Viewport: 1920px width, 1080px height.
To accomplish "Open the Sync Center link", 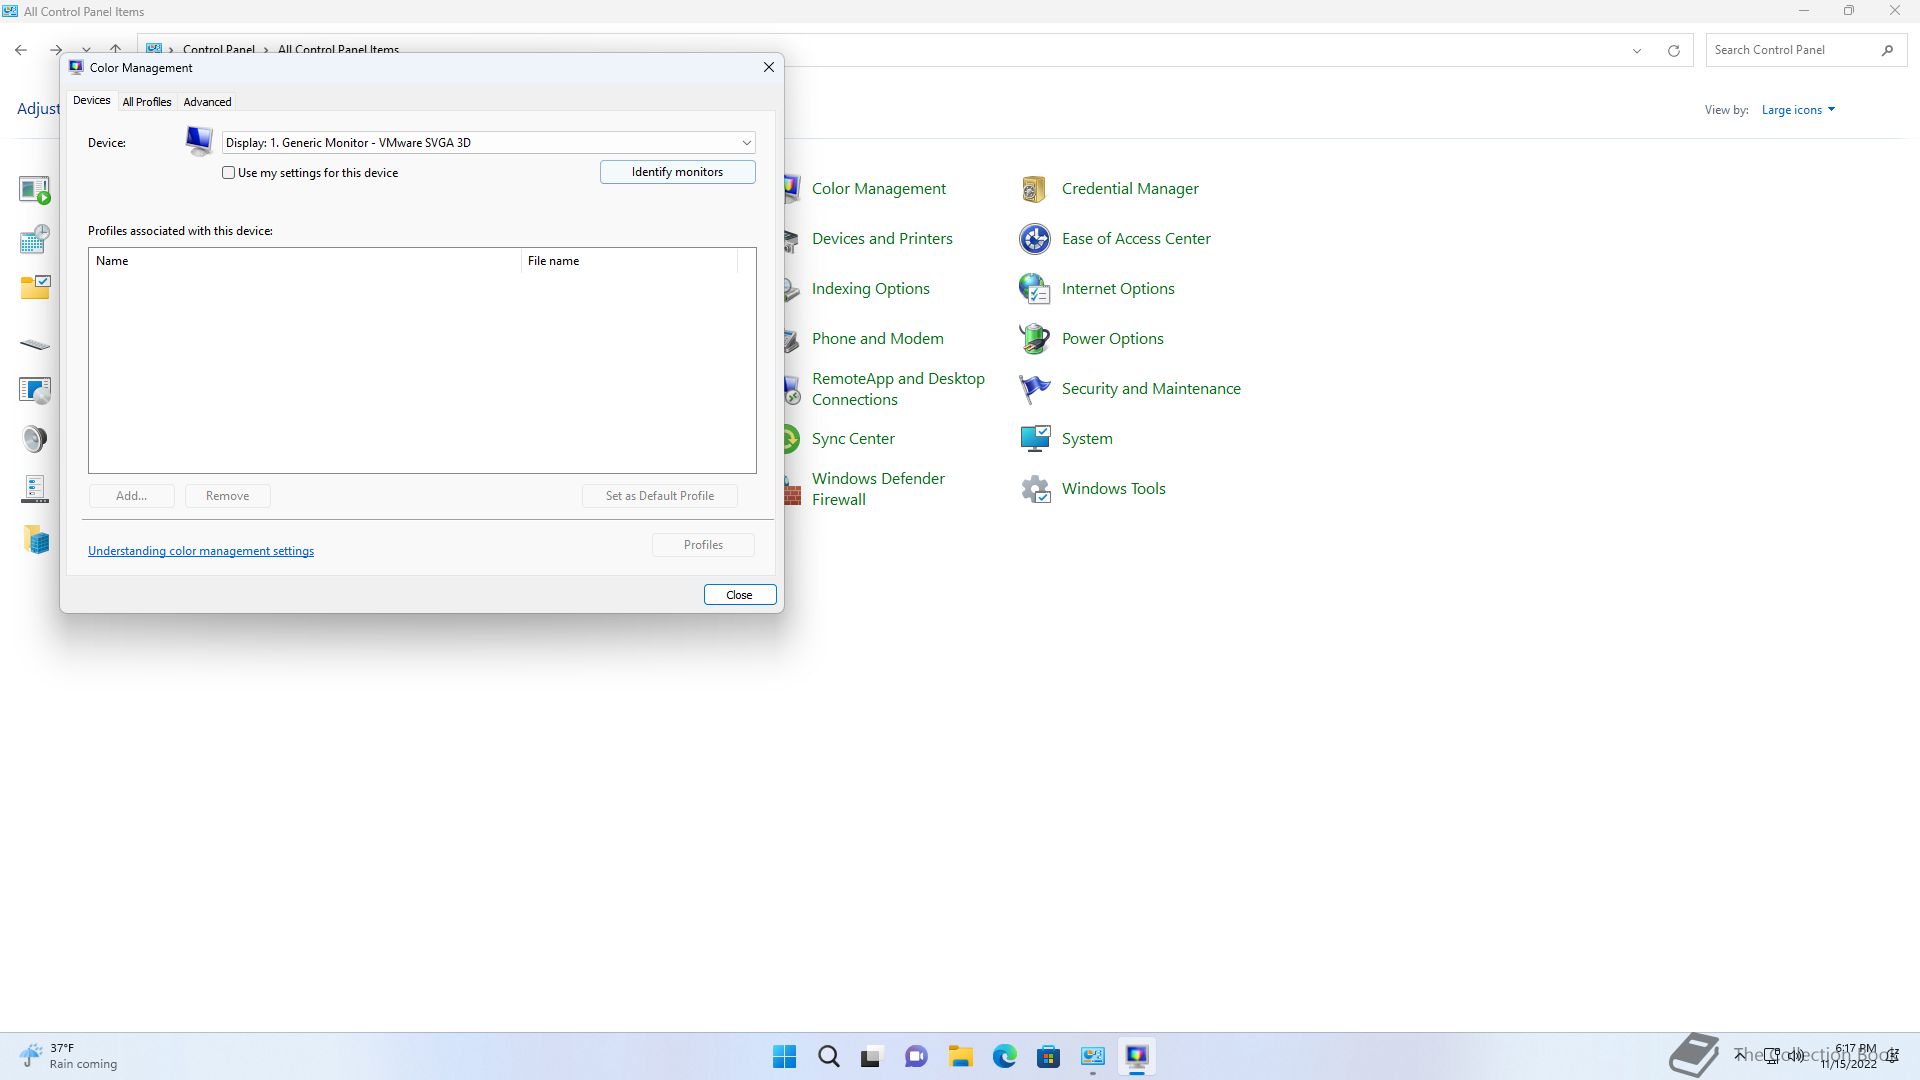I will click(853, 438).
